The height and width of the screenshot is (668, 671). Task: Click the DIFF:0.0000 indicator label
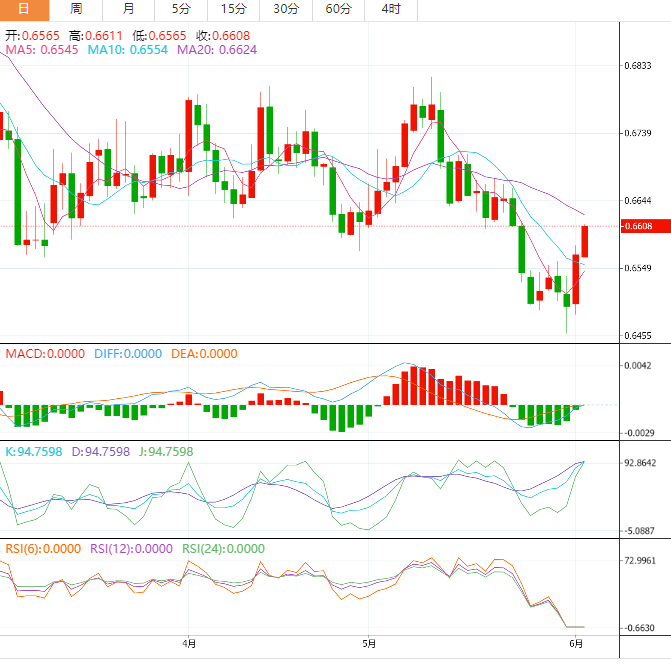(128, 354)
